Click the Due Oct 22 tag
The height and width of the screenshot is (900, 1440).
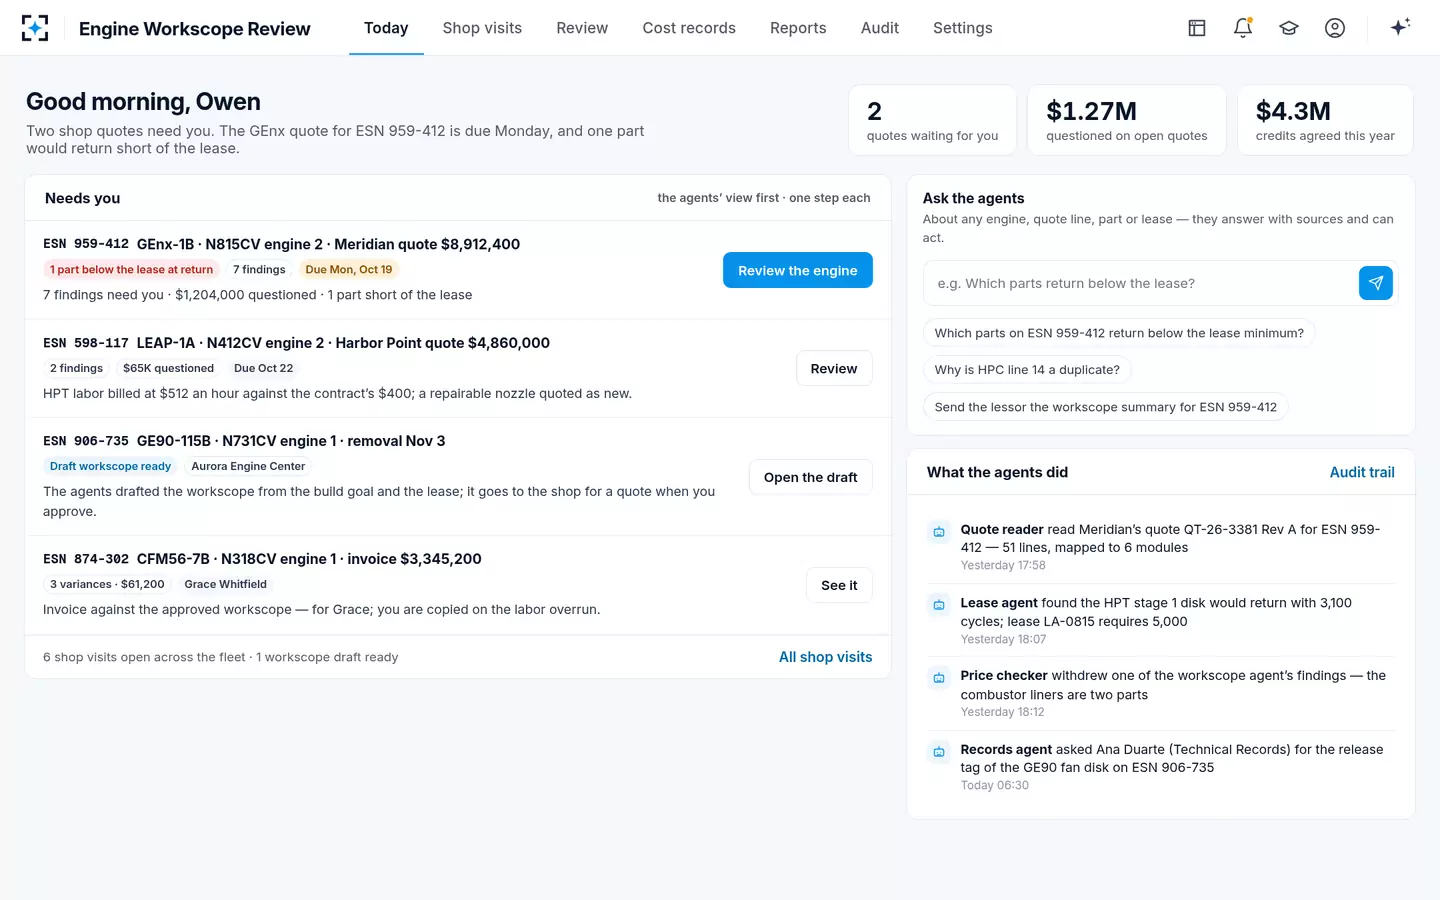point(264,368)
